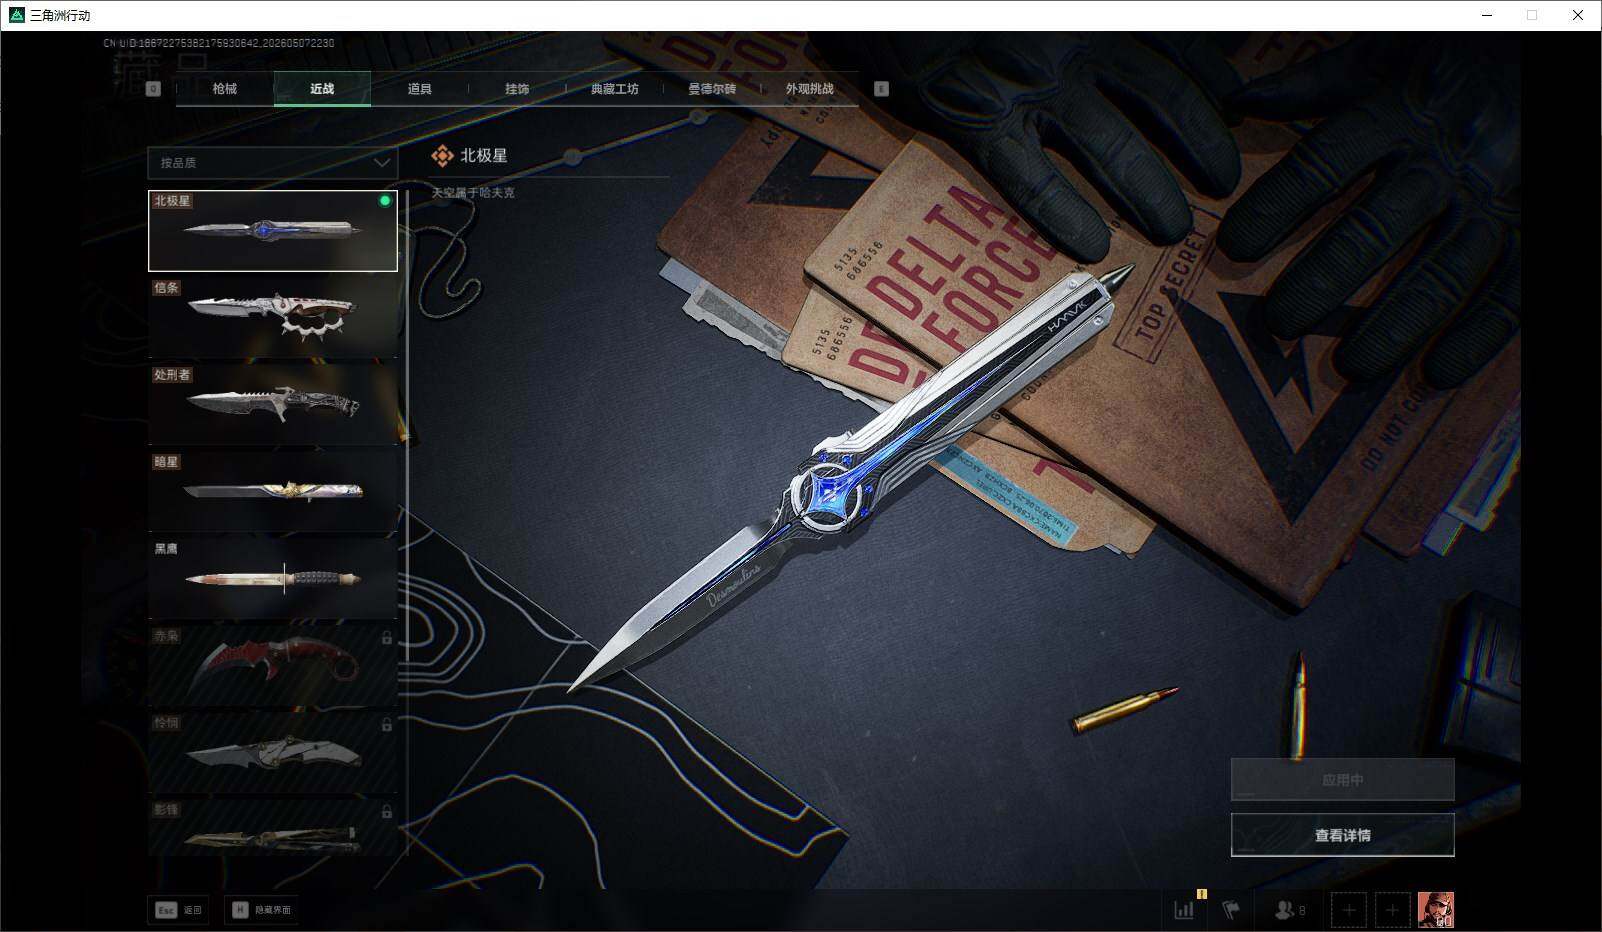Click the 天空属于哈夫克 description text
The height and width of the screenshot is (932, 1602).
click(473, 192)
